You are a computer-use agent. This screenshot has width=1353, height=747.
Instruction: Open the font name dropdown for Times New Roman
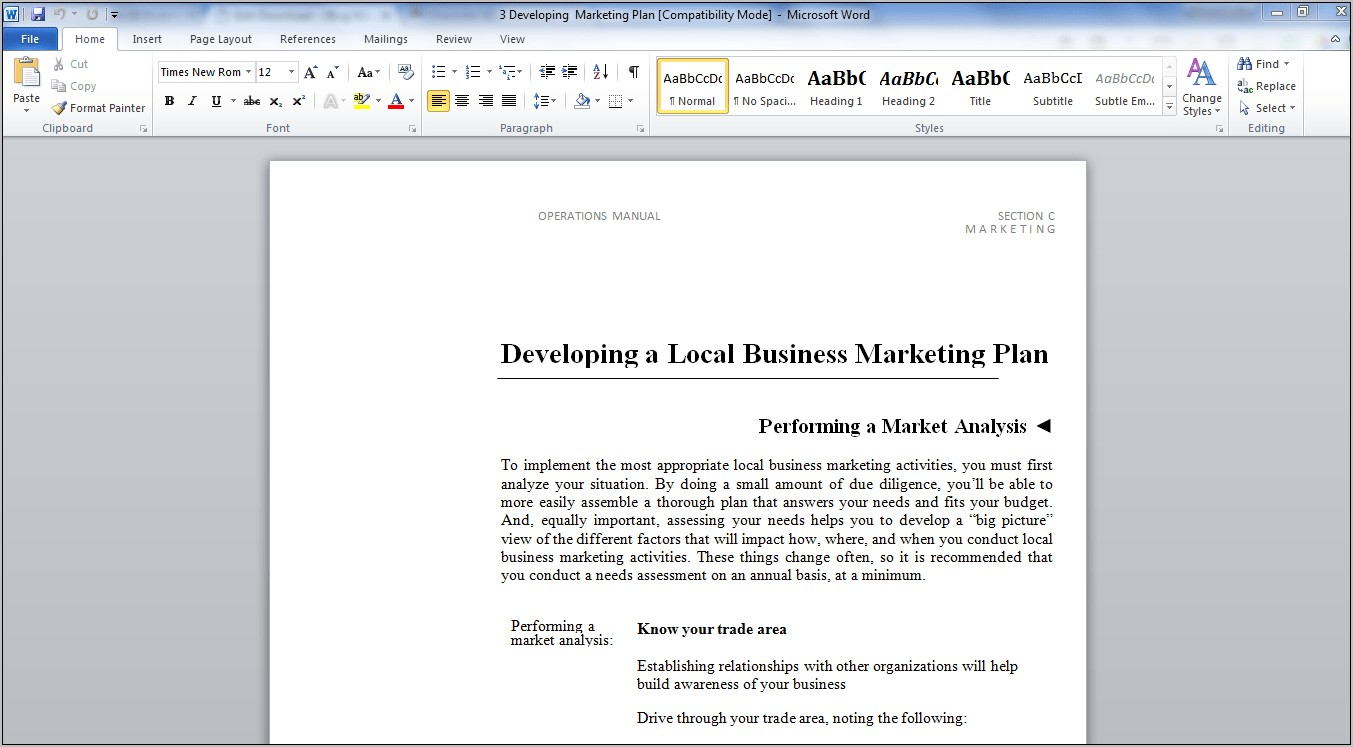(x=249, y=72)
